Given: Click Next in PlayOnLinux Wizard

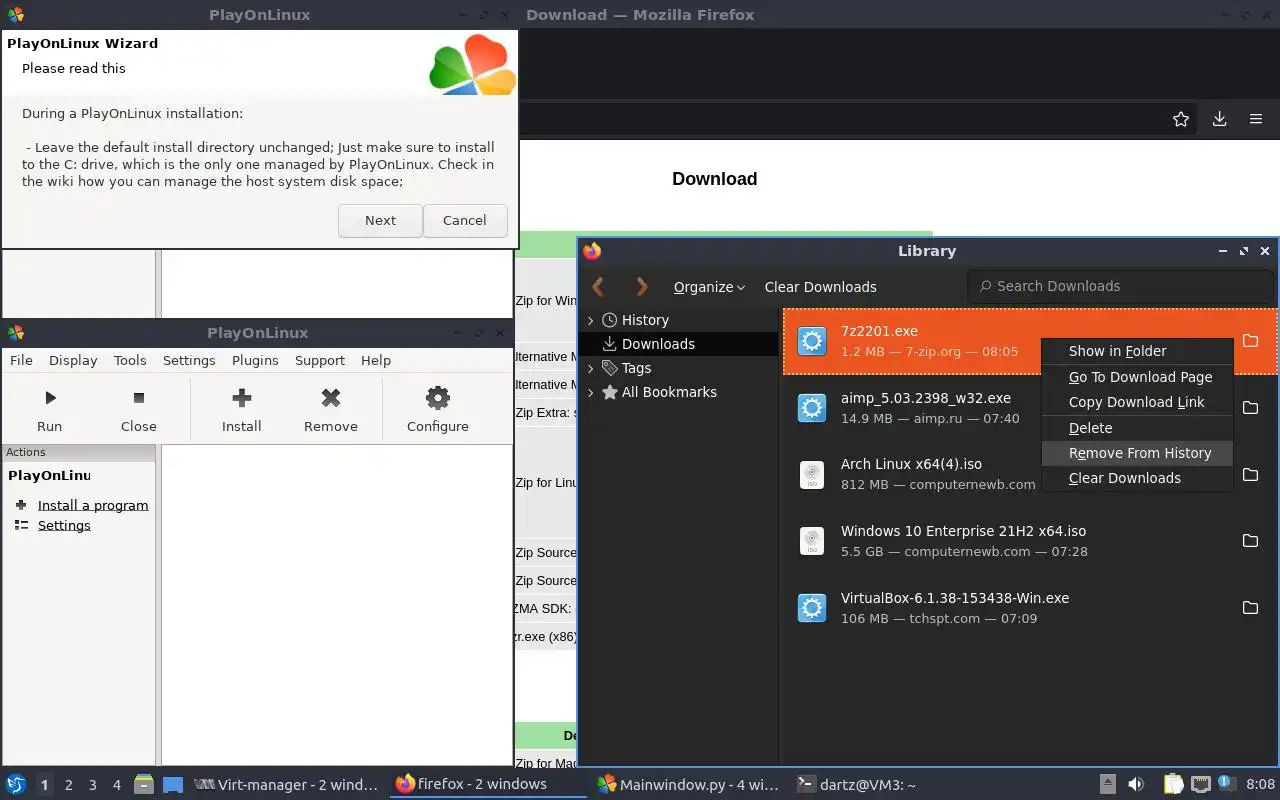Looking at the screenshot, I should [x=380, y=221].
